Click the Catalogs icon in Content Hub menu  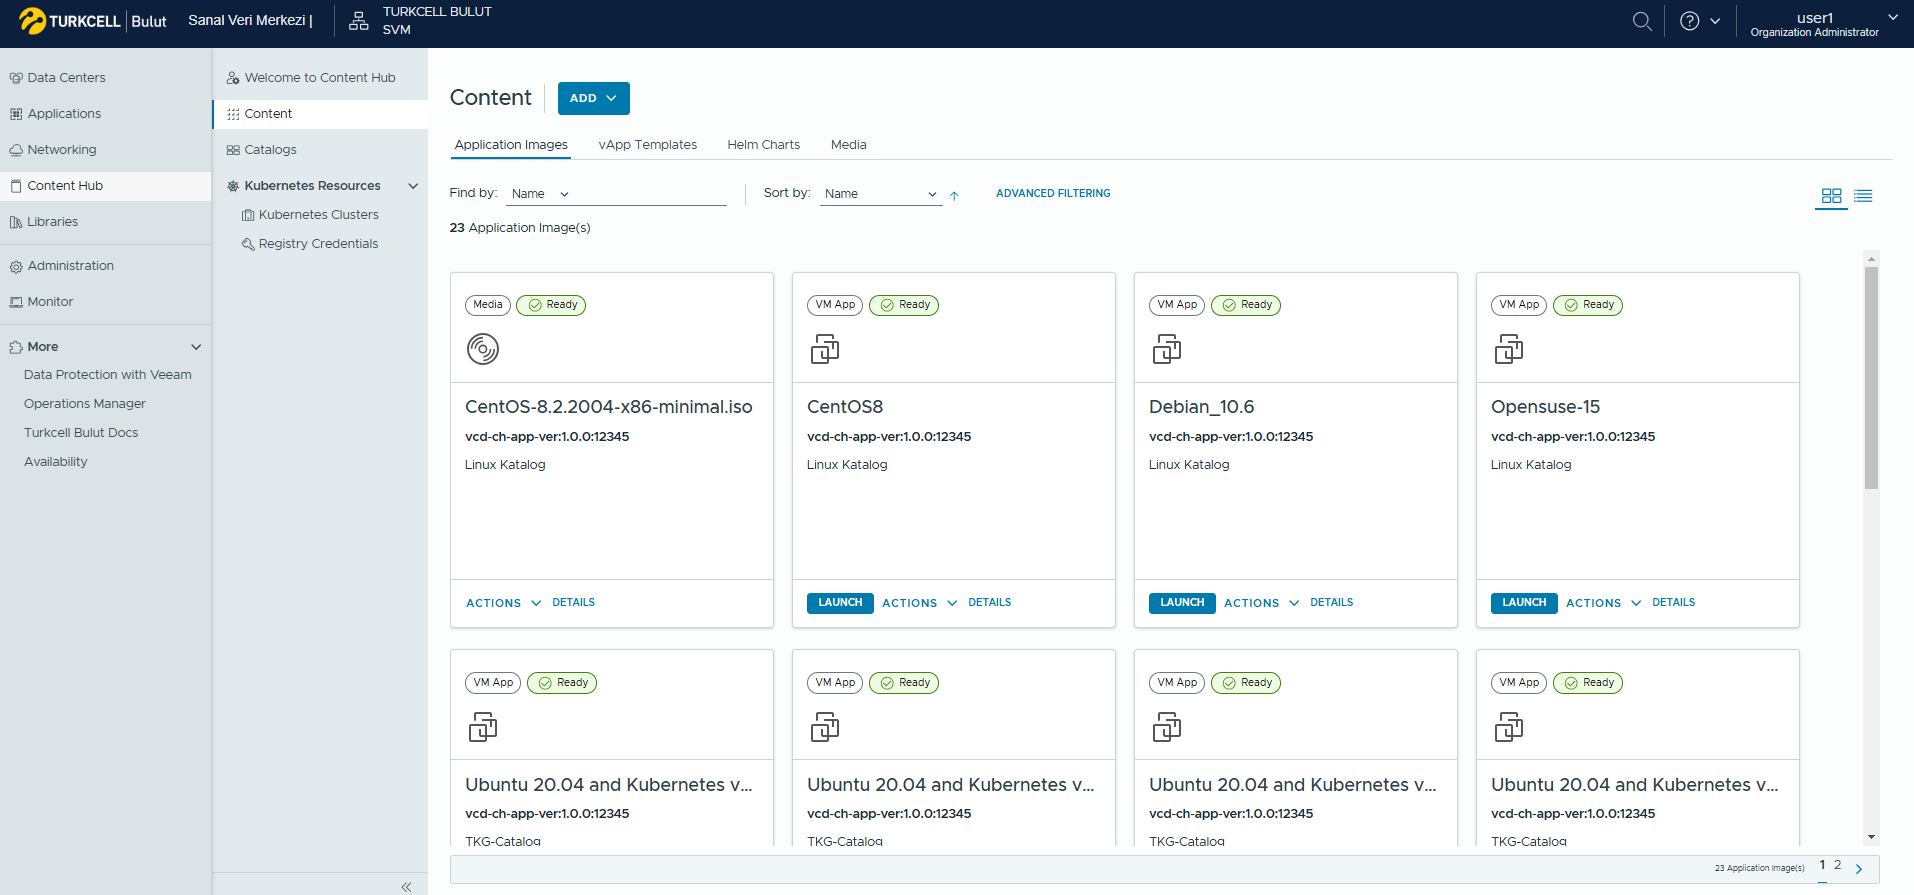click(x=233, y=150)
